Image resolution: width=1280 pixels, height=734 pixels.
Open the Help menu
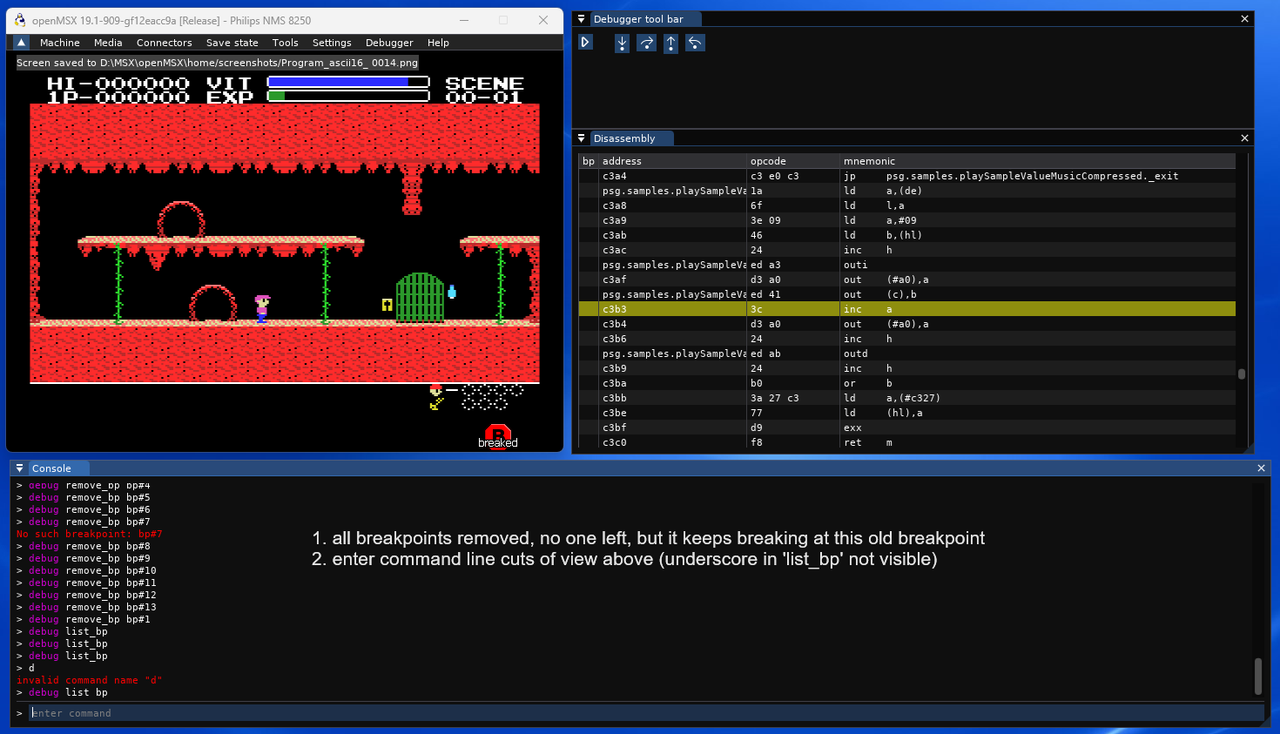pyautogui.click(x=438, y=43)
